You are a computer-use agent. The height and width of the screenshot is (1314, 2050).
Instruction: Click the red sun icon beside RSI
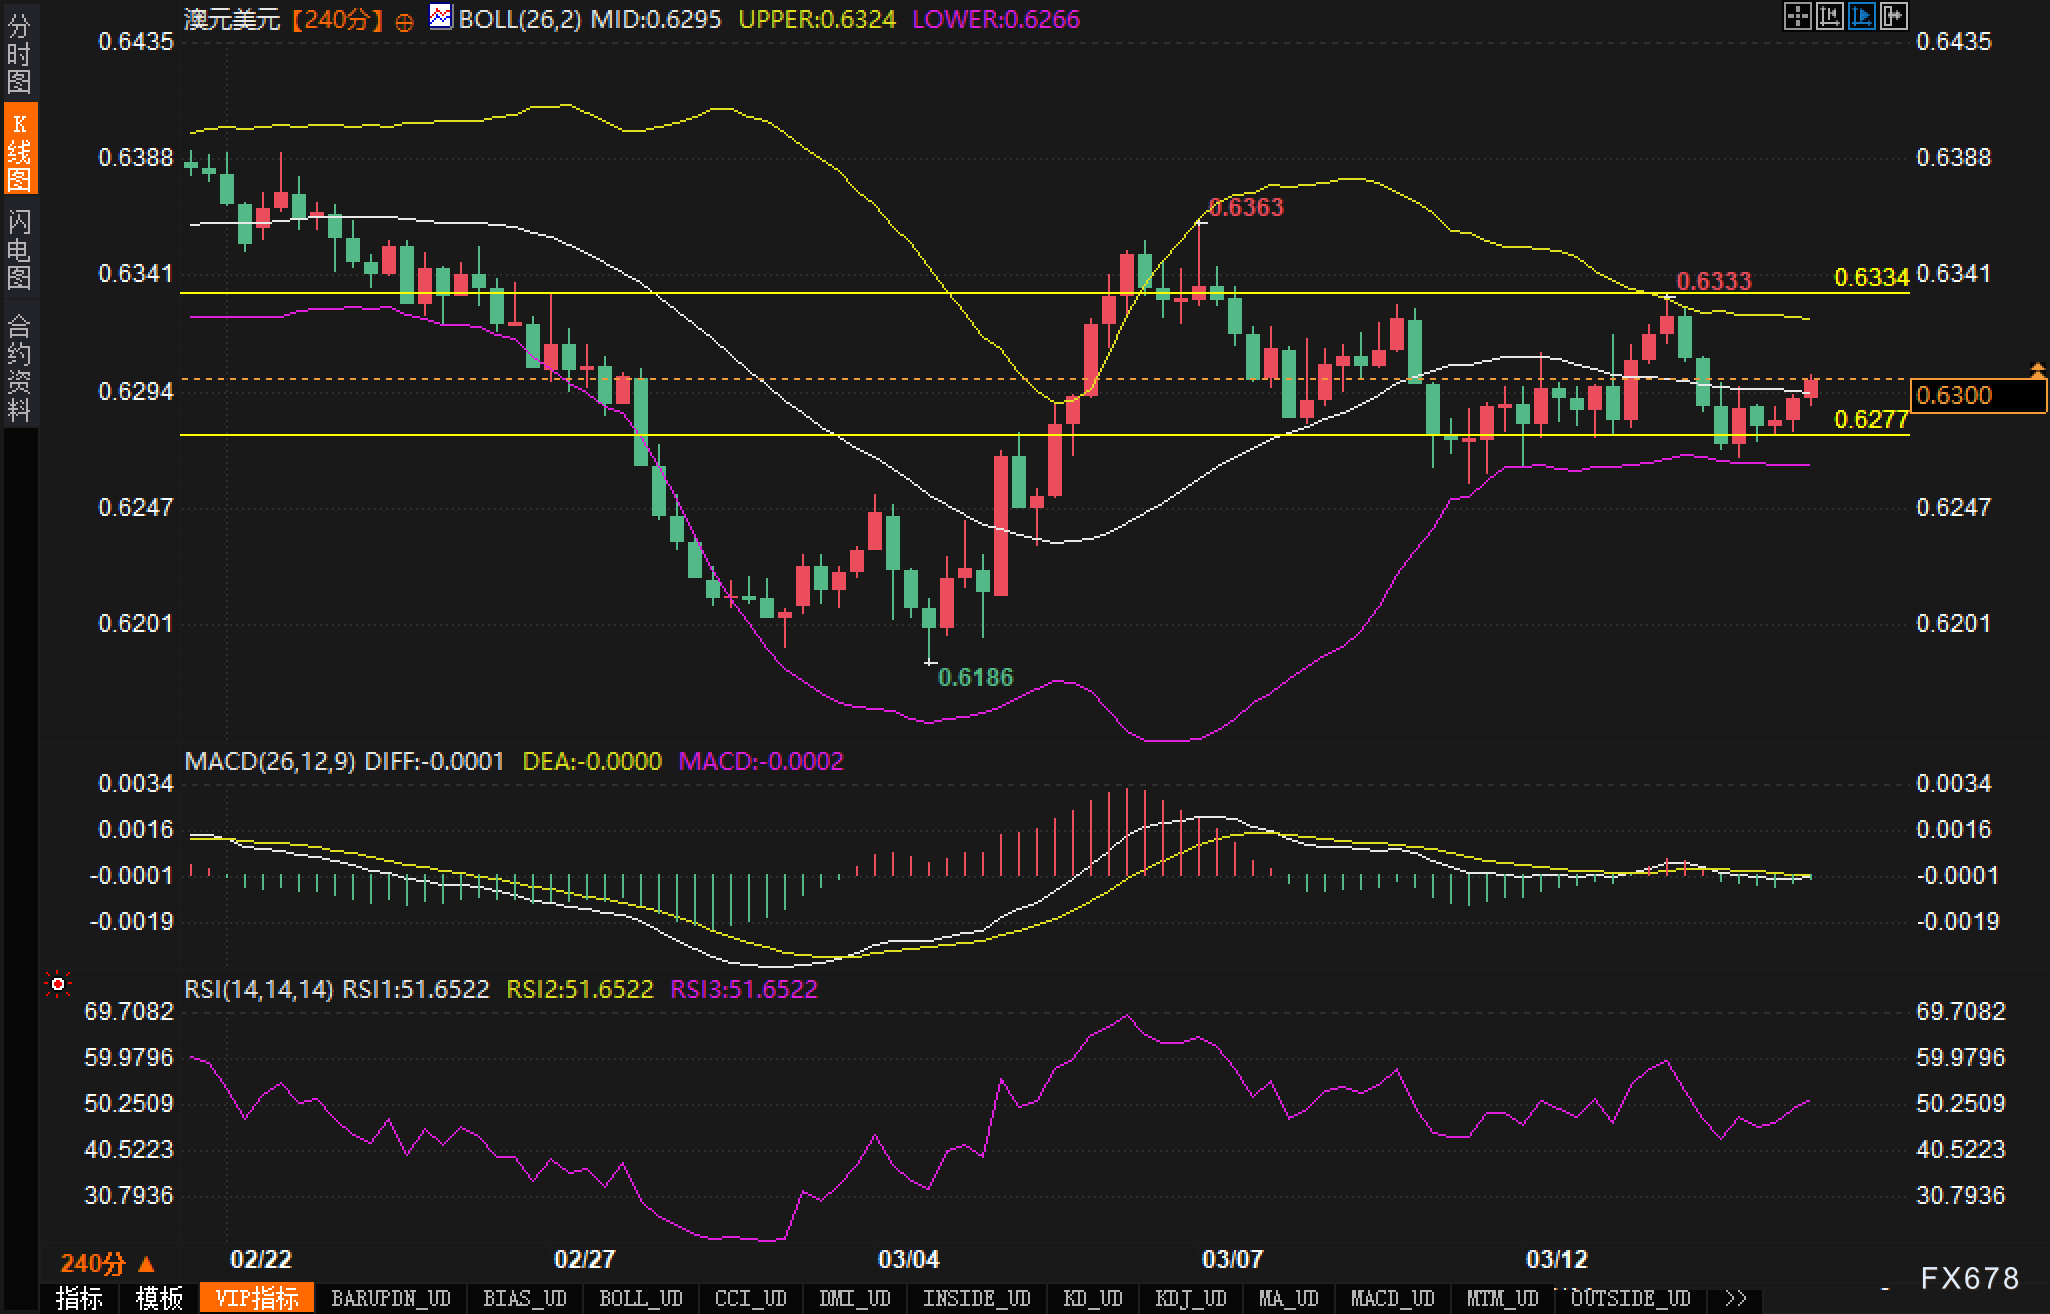click(58, 985)
